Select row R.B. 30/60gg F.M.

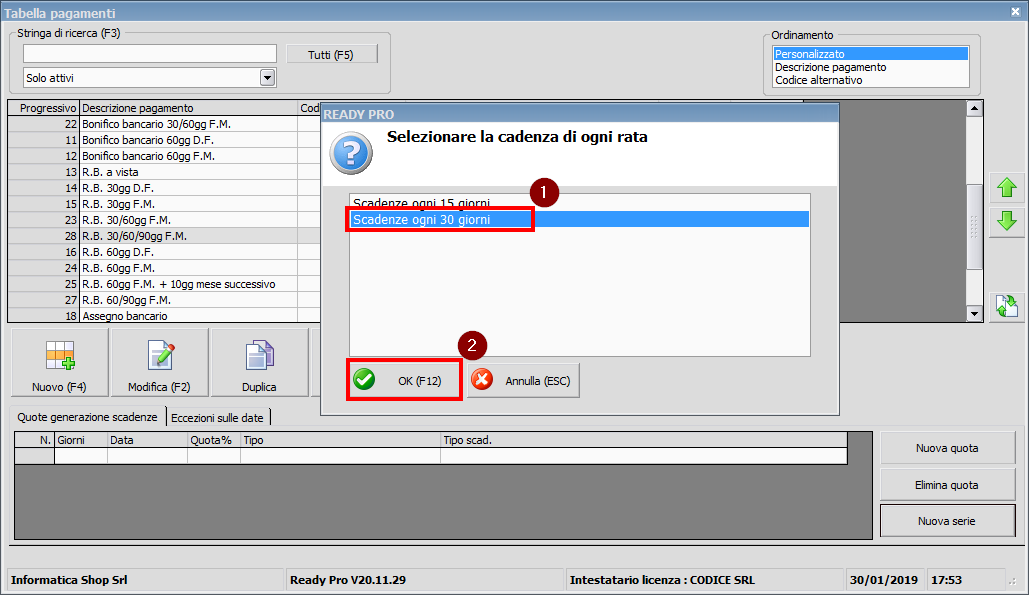[x=164, y=220]
